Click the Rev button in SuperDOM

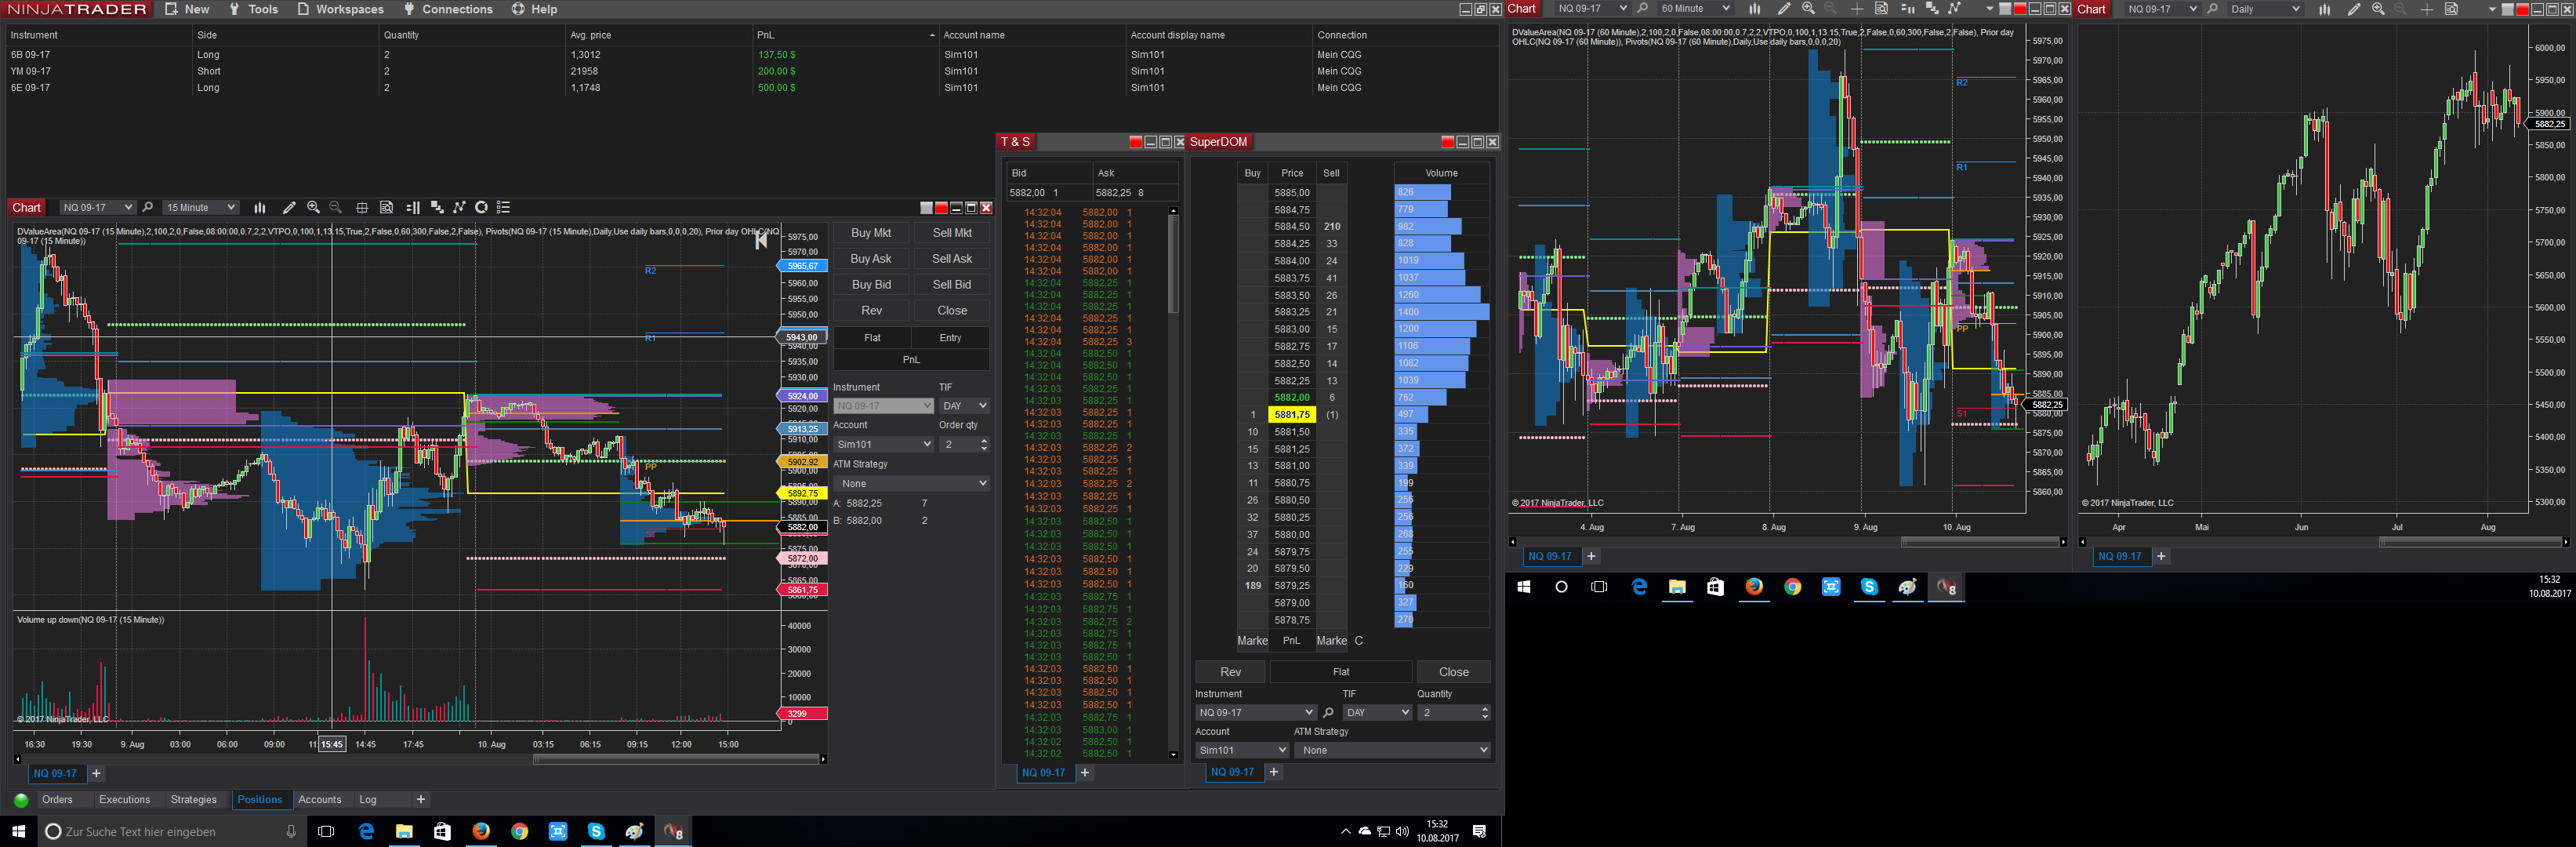point(1230,672)
